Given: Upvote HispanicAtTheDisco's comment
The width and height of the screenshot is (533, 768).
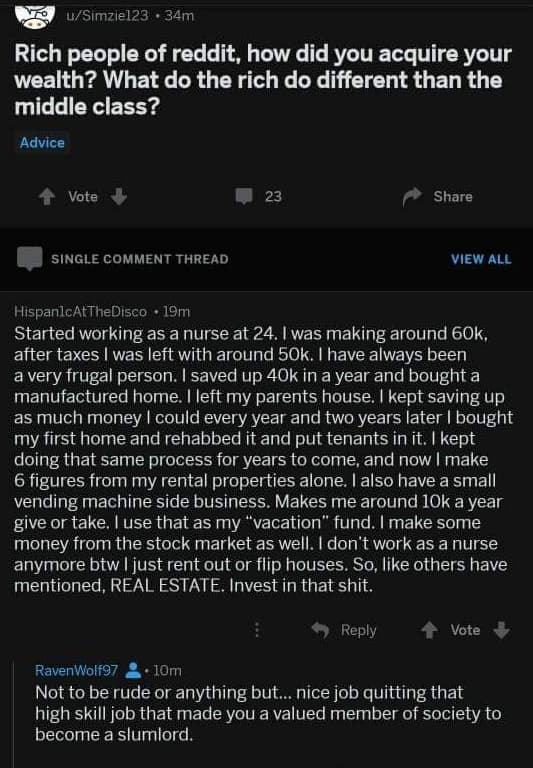Looking at the screenshot, I should tap(430, 630).
